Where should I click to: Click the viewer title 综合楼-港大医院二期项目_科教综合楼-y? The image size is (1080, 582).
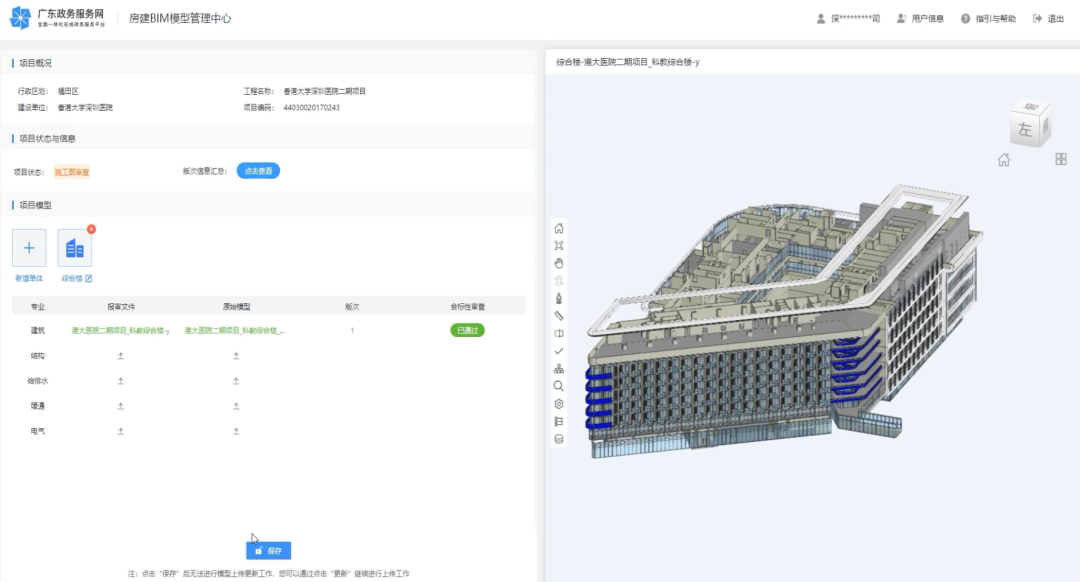pyautogui.click(x=627, y=62)
